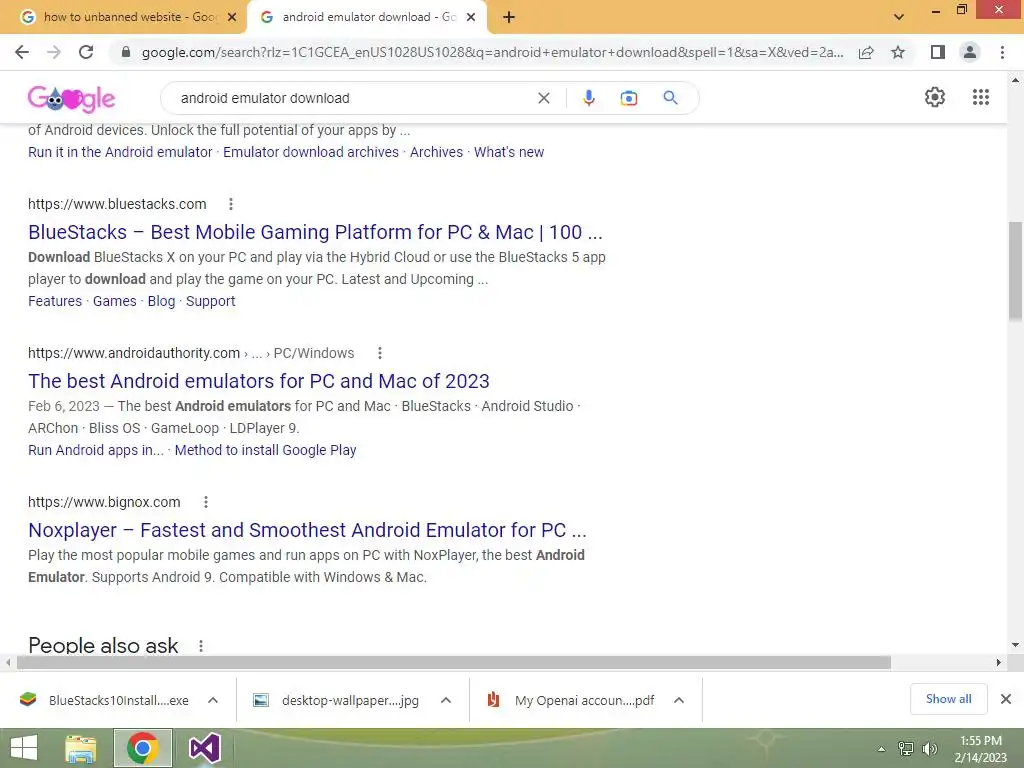Open more options for the androidauthority.com result
This screenshot has width=1024, height=768.
pos(379,353)
